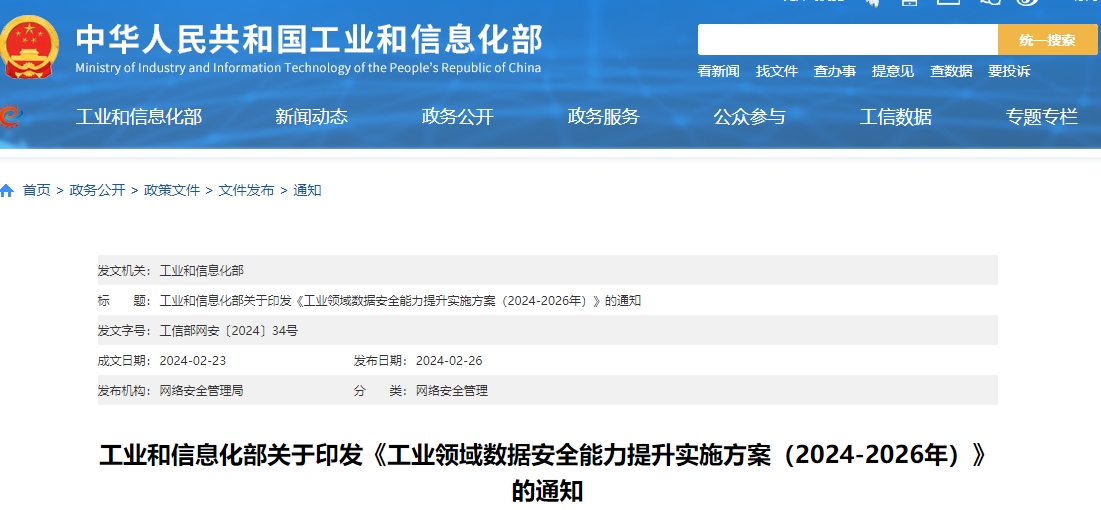1101x510 pixels.
Task: Click the 中华人民共和国工业和信息化部 site title
Action: point(309,39)
